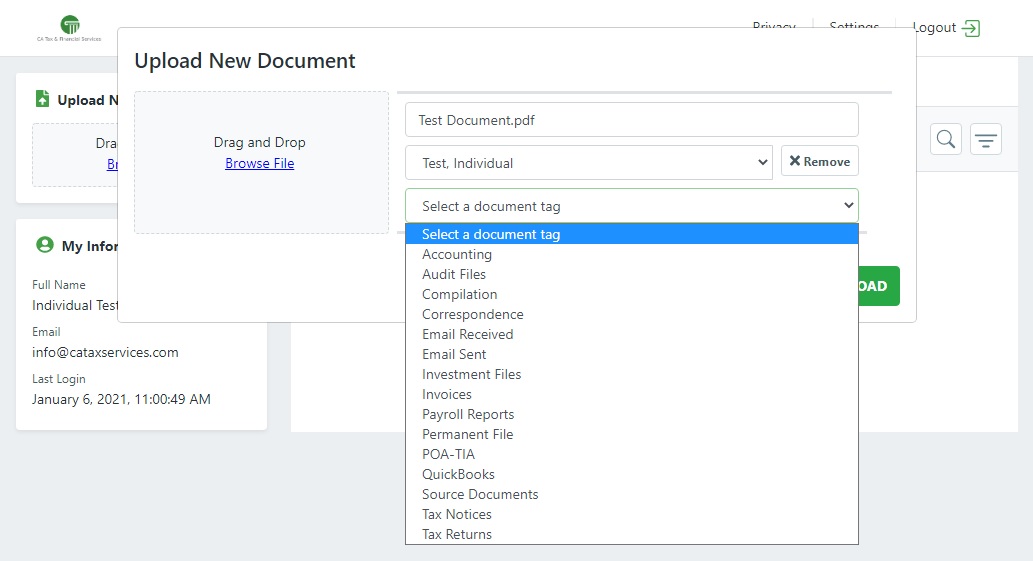Click the Logout link
The image size is (1033, 561).
934,28
